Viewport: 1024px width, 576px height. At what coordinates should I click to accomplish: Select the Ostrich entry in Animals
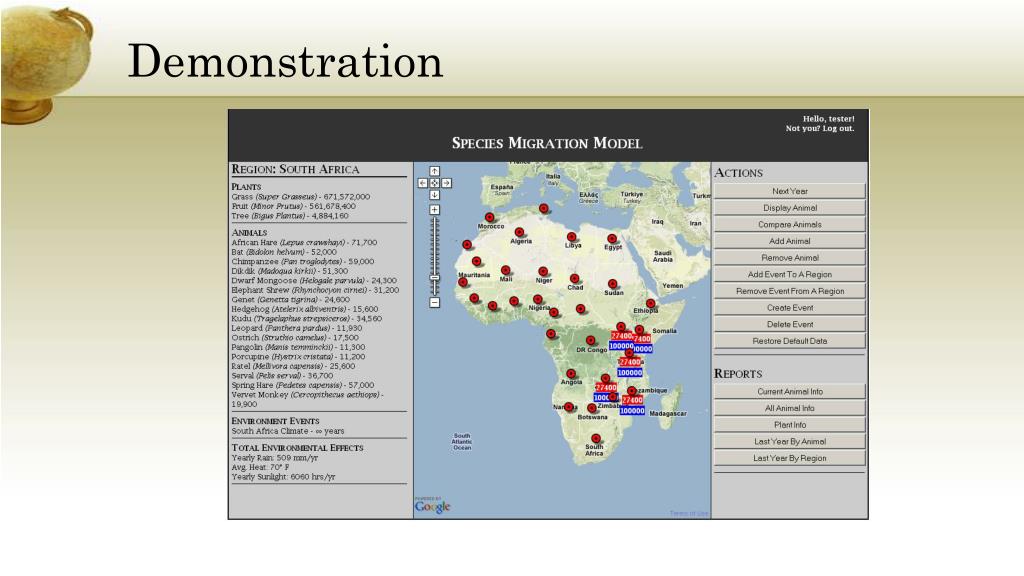pyautogui.click(x=295, y=338)
